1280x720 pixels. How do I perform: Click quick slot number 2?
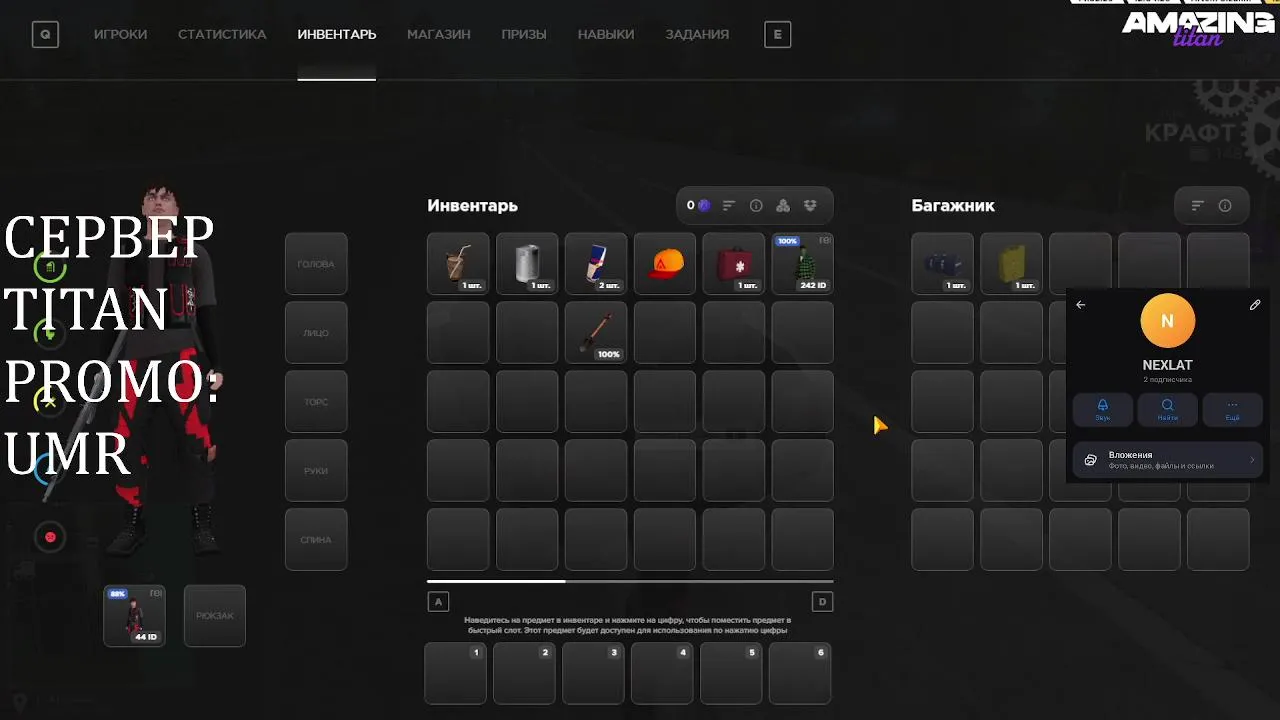click(524, 673)
